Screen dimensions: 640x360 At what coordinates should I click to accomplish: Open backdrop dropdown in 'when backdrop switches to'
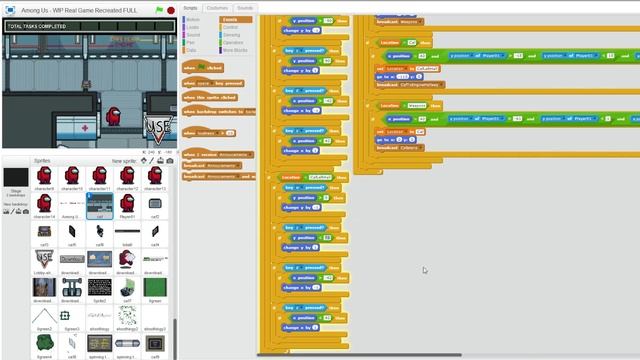(250, 112)
